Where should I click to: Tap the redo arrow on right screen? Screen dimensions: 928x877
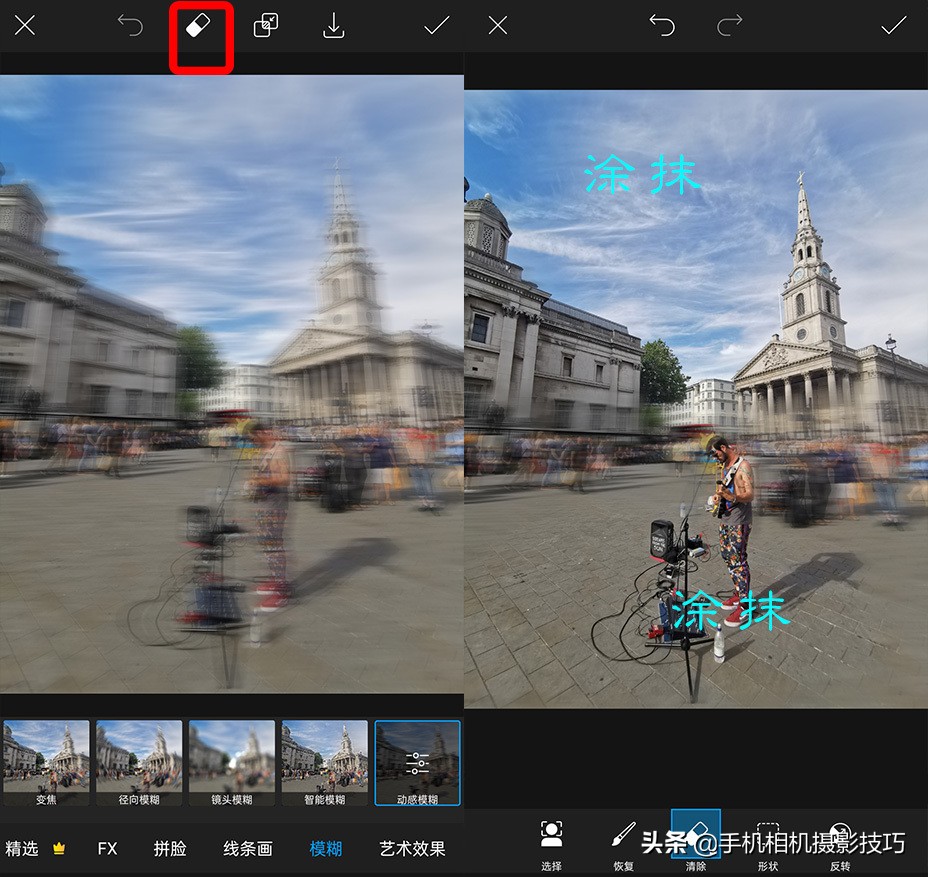[x=732, y=26]
